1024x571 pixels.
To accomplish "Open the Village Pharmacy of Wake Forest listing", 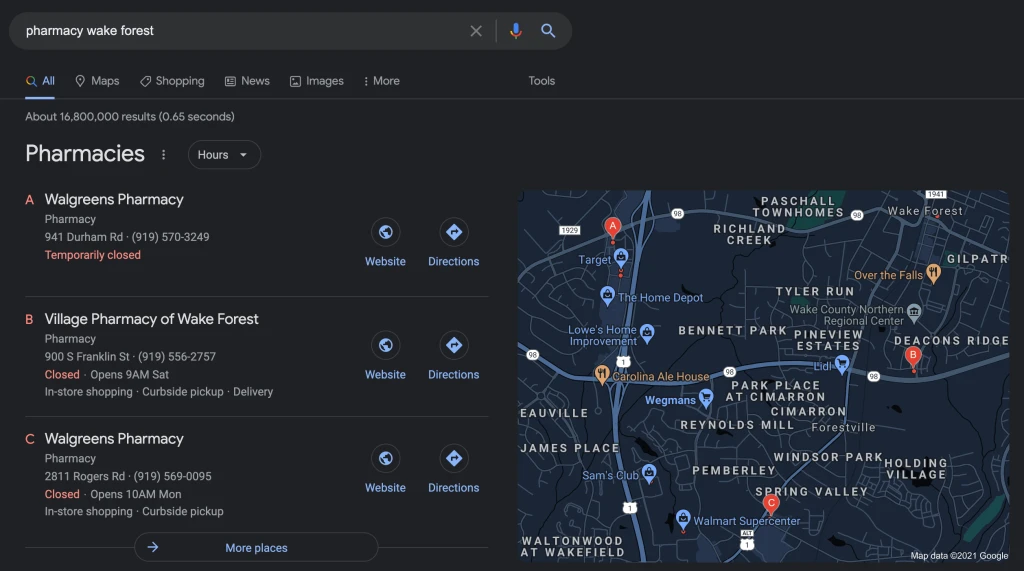I will pos(152,319).
